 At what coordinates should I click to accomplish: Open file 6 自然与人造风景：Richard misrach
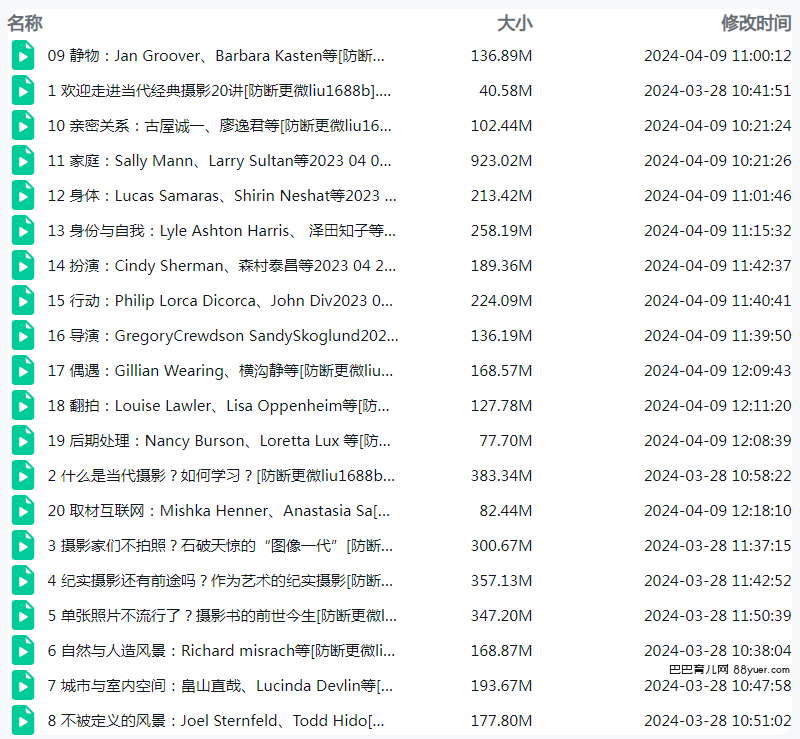[221, 651]
